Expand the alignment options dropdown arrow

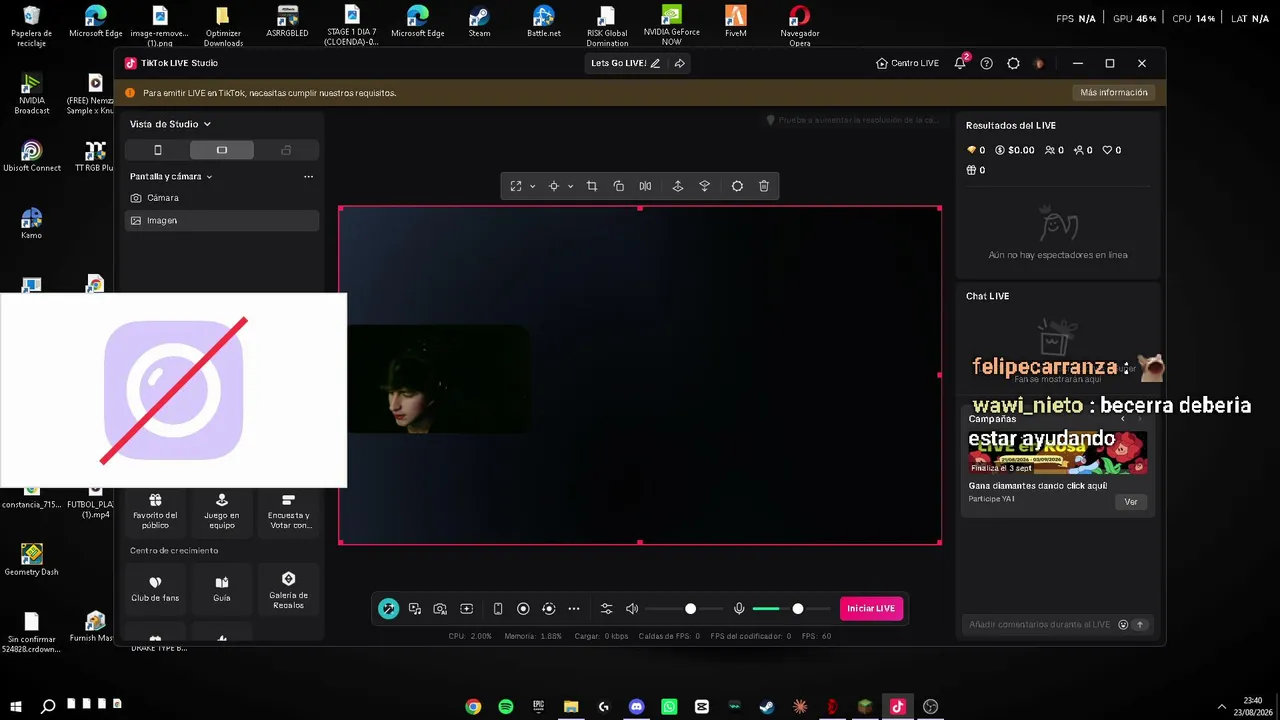pos(570,186)
